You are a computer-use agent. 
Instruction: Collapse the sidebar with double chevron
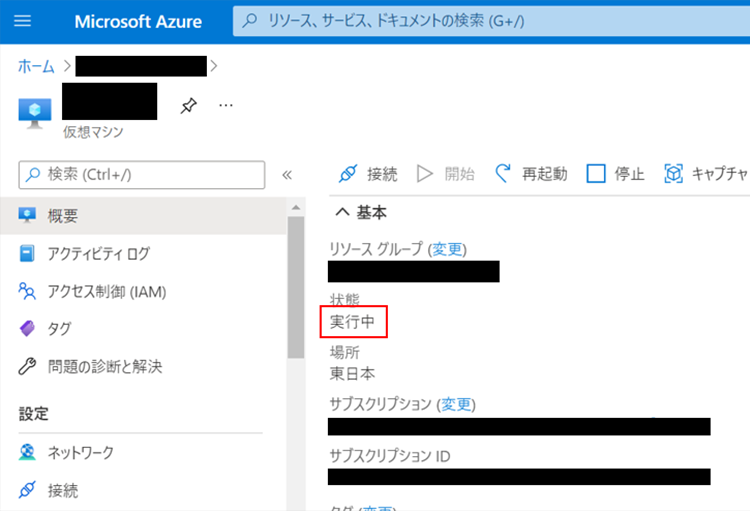[x=287, y=175]
